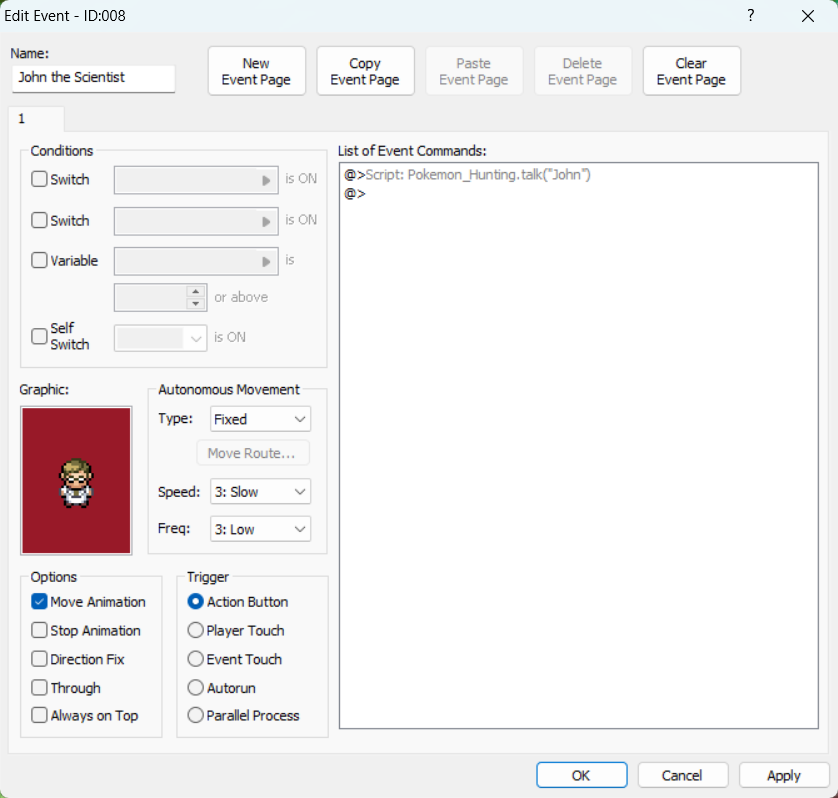The height and width of the screenshot is (798, 838).
Task: Choose the Parallel Process trigger
Action: pos(196,716)
